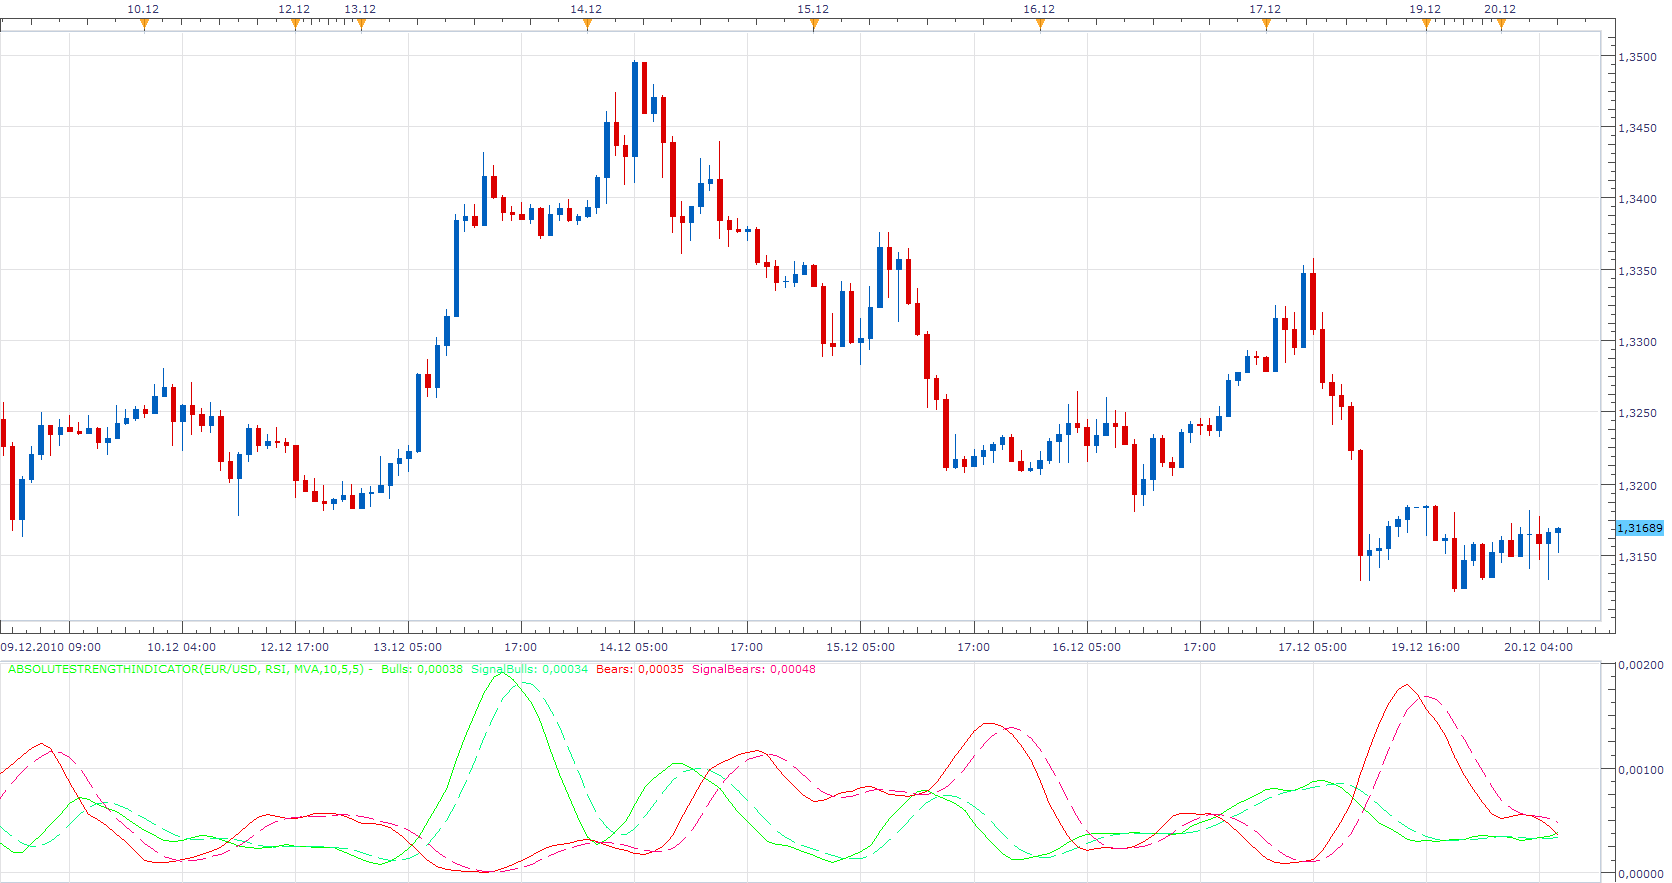Click the 19.12 orange date marker
Viewport: 1672px width, 883px height.
(1426, 25)
